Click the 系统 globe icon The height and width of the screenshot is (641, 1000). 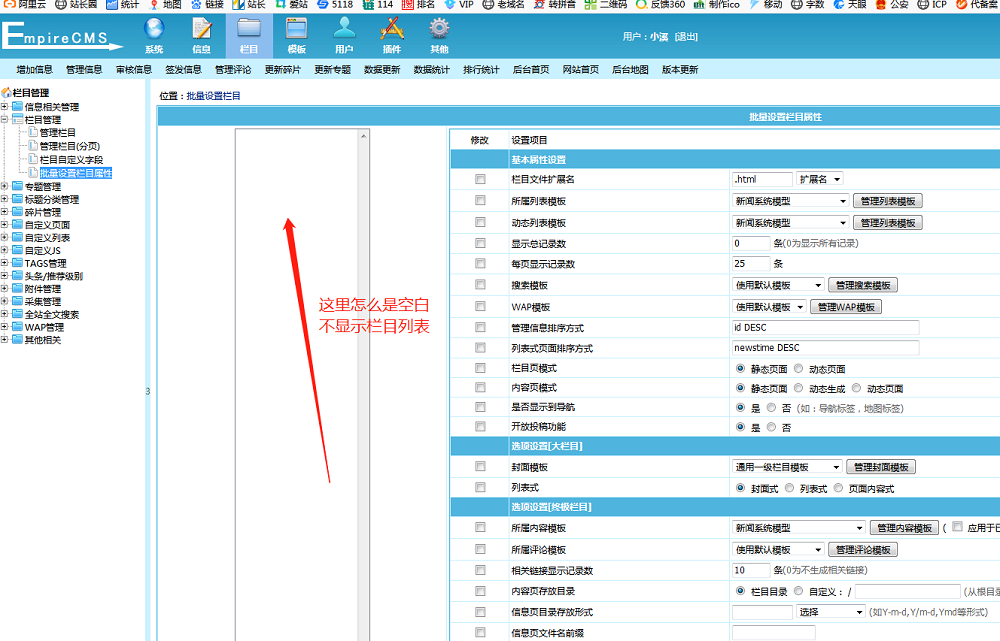click(154, 29)
